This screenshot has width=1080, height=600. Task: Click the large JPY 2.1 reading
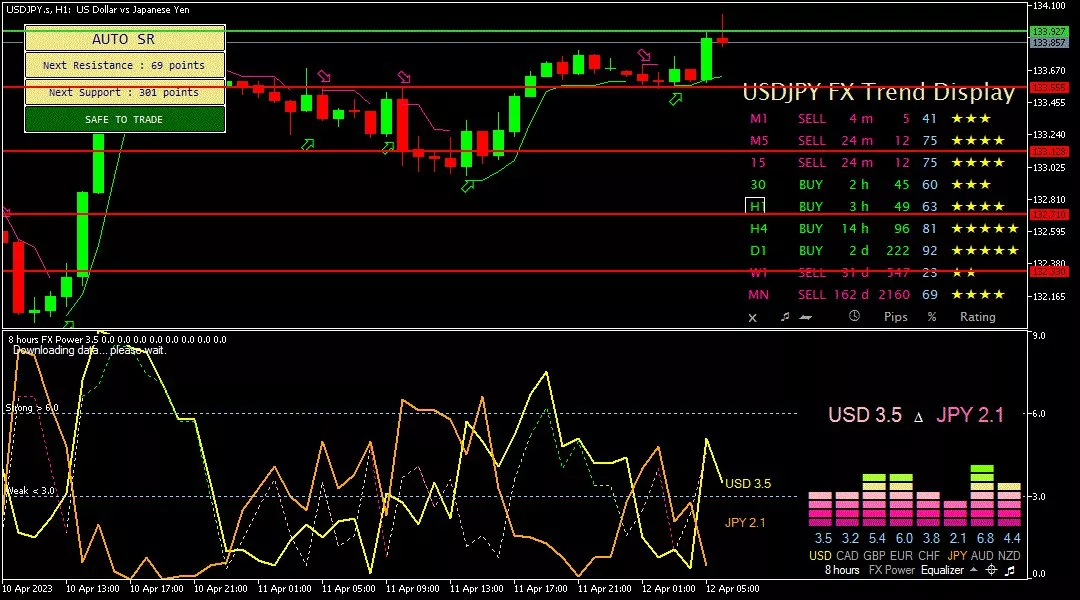tap(970, 415)
